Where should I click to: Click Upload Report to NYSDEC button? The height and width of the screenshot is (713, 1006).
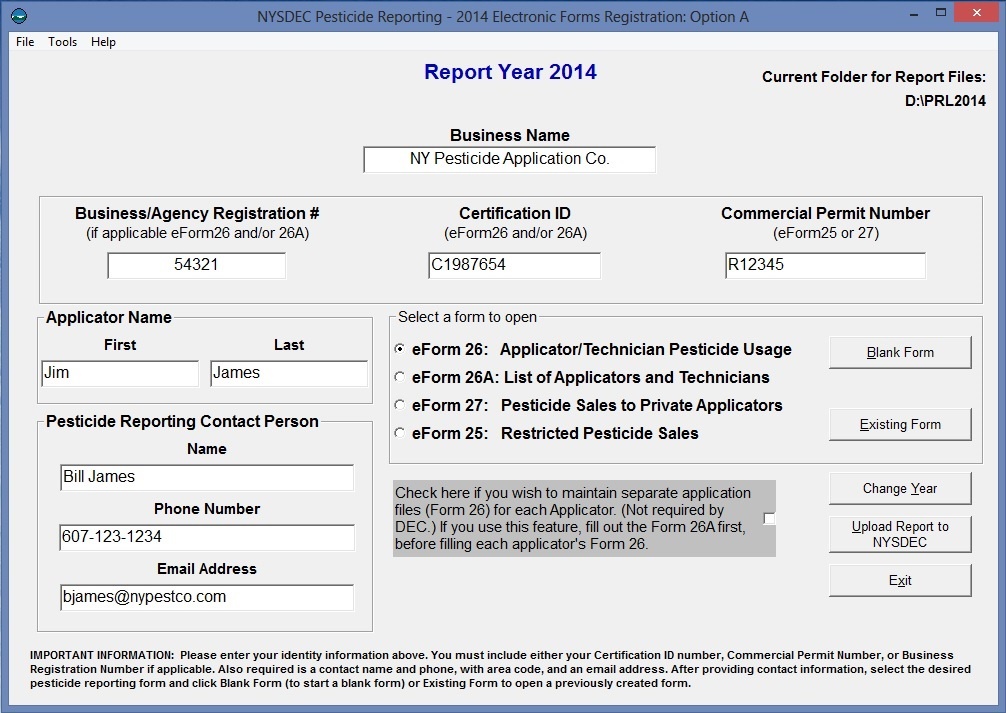point(900,534)
